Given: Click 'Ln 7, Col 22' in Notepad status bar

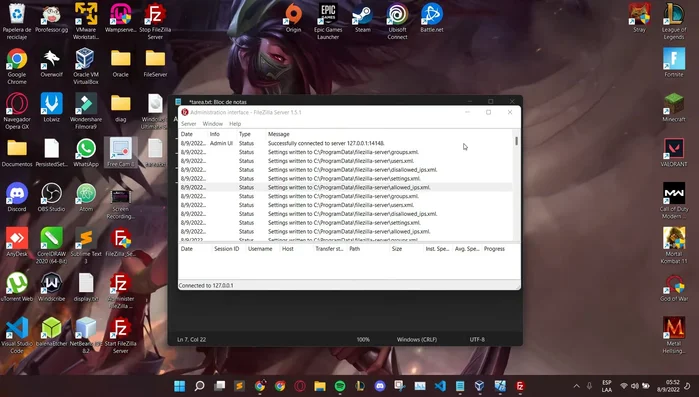Looking at the screenshot, I should coord(191,340).
